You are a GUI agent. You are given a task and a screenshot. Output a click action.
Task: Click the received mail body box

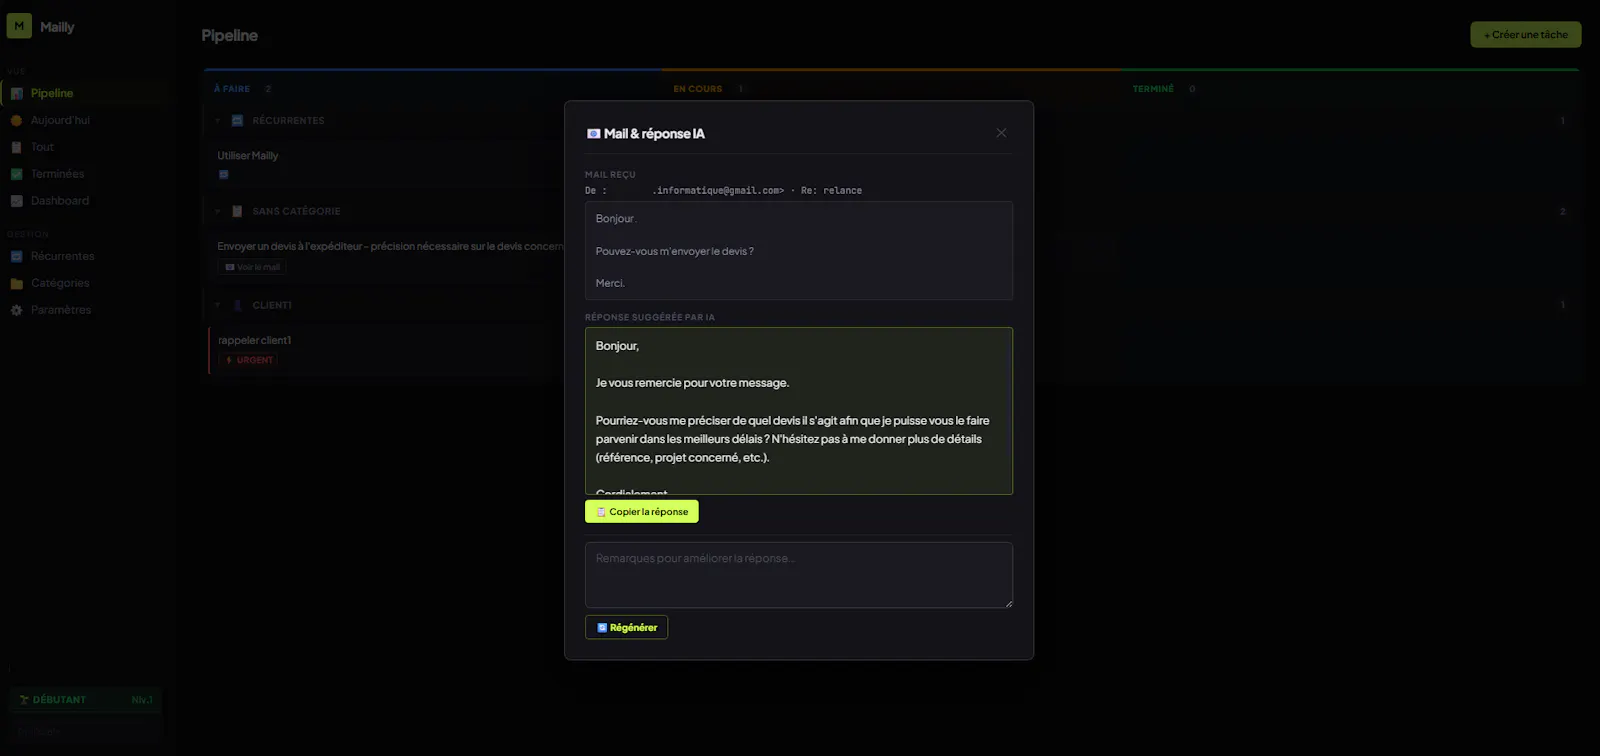point(798,250)
